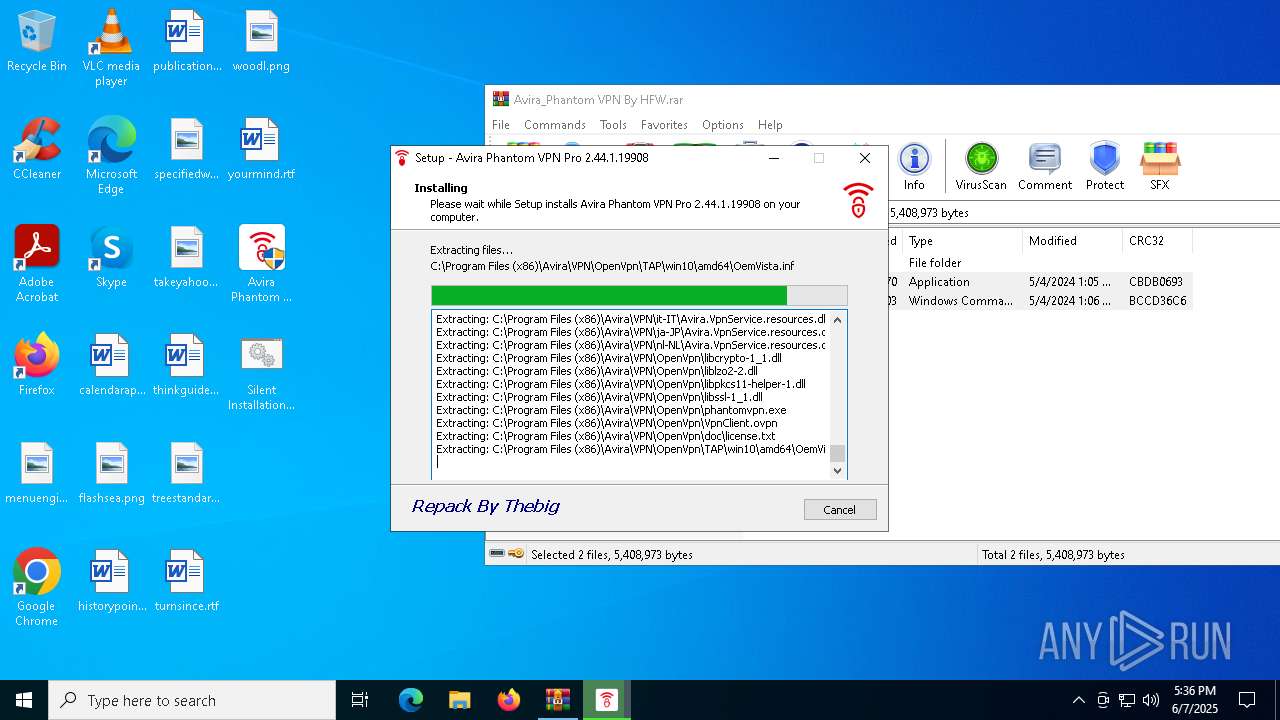This screenshot has width=1280, height=720.
Task: Open Microsoft Edge desktop shortcut
Action: point(111,156)
